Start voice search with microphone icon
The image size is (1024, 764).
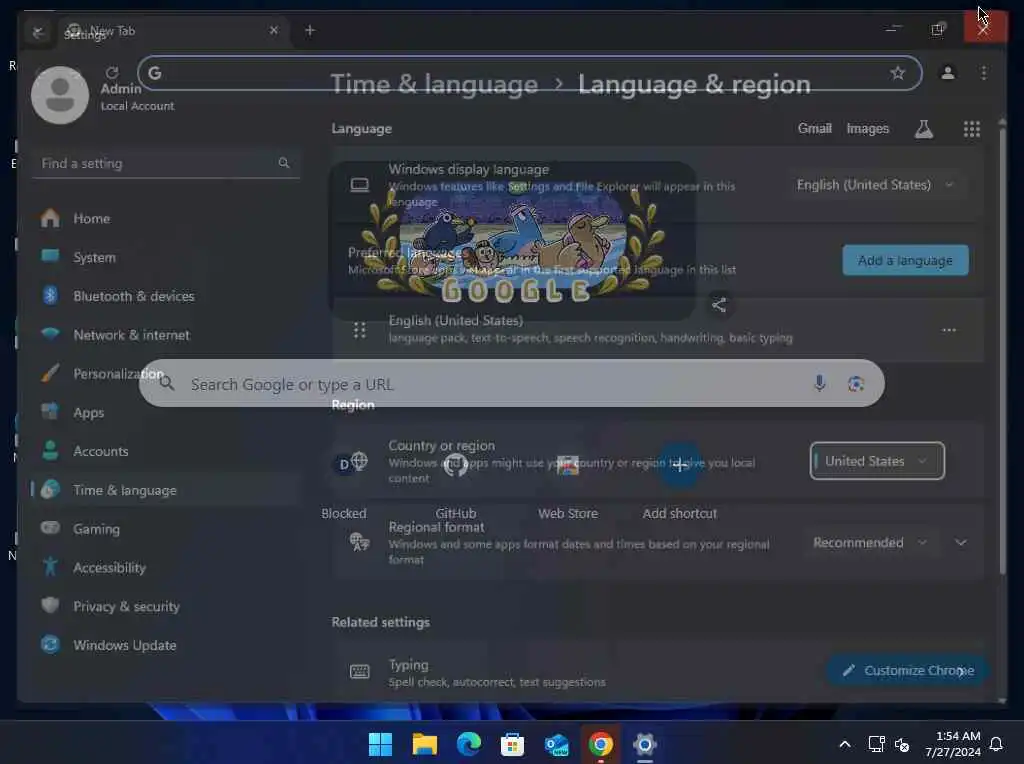820,383
